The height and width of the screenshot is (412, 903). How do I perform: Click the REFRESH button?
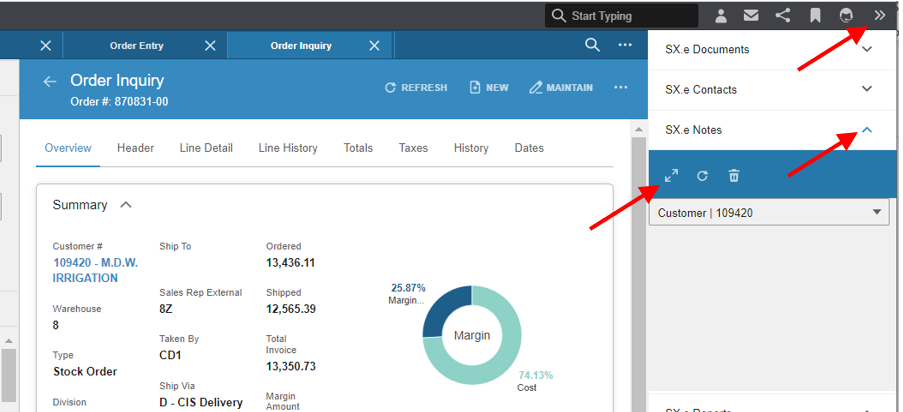416,88
